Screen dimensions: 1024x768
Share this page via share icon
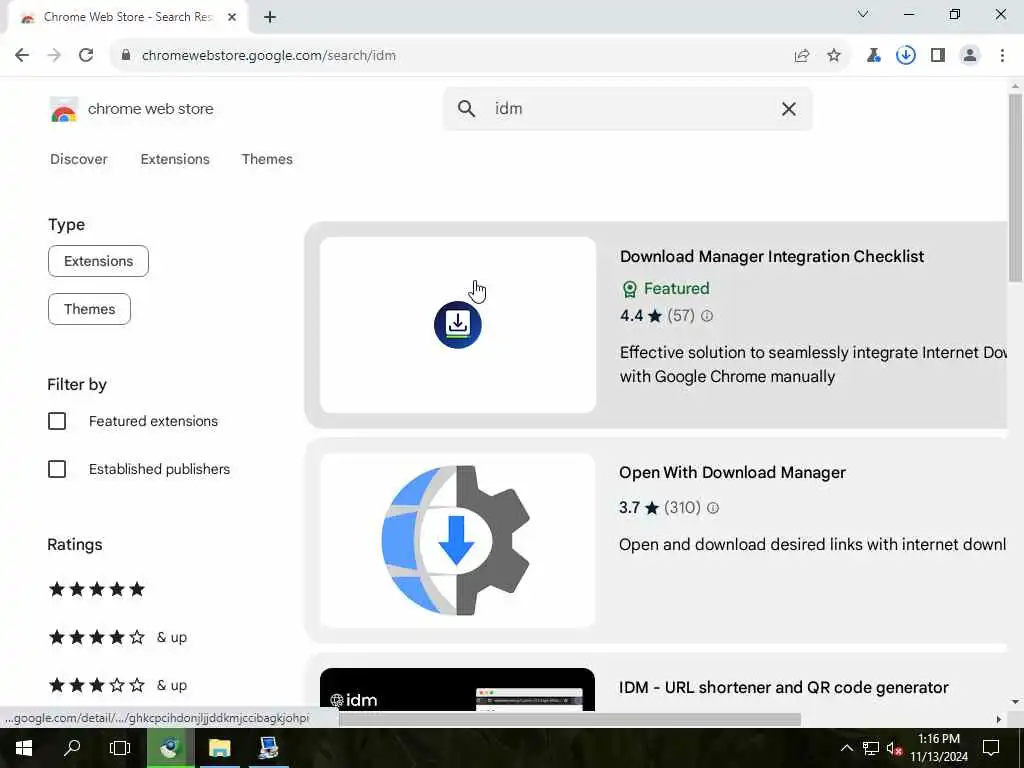[802, 56]
